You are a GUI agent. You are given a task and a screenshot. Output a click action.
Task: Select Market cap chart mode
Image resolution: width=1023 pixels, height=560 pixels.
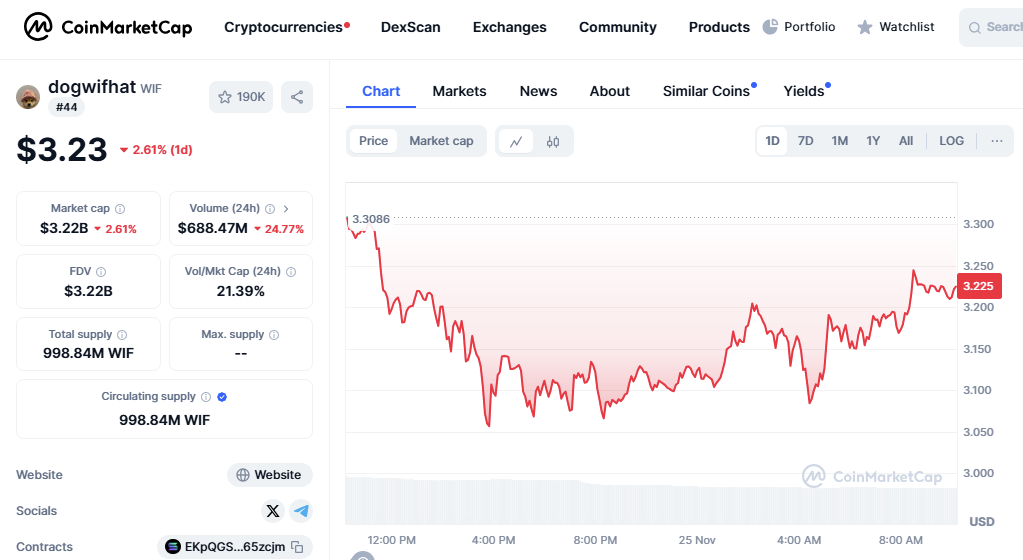point(441,141)
